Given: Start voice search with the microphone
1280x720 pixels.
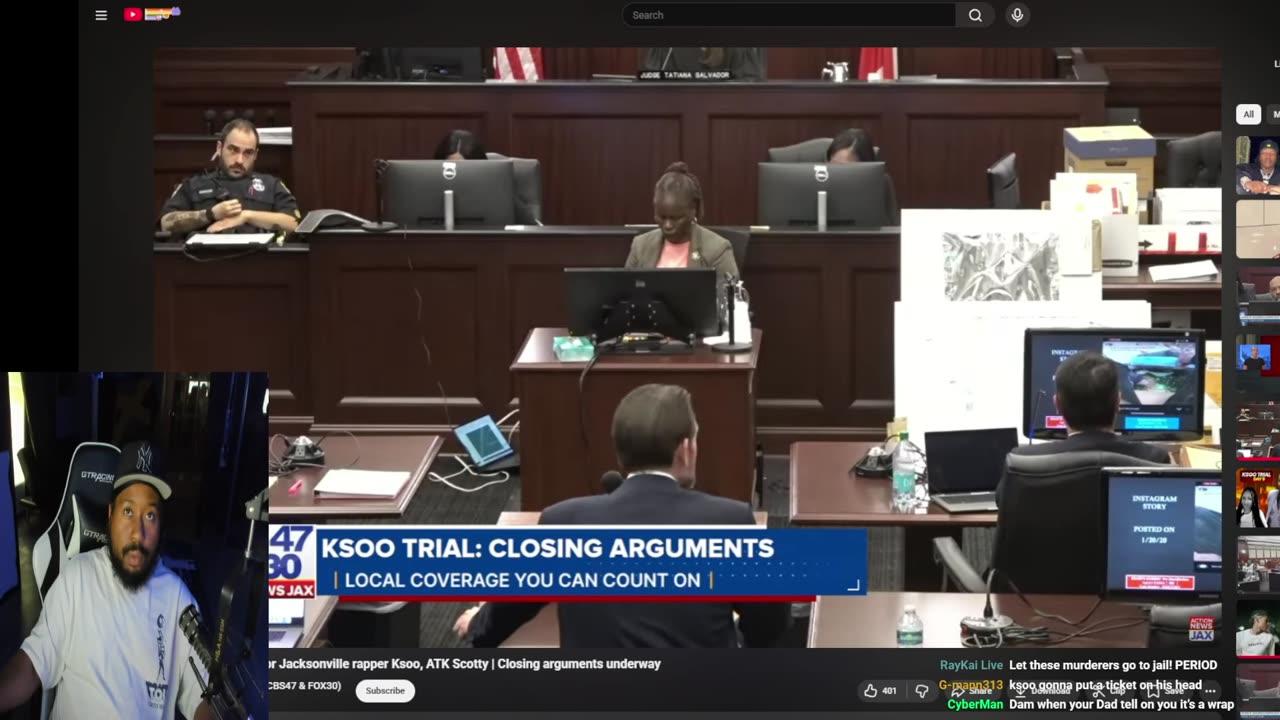Looking at the screenshot, I should pyautogui.click(x=1017, y=15).
